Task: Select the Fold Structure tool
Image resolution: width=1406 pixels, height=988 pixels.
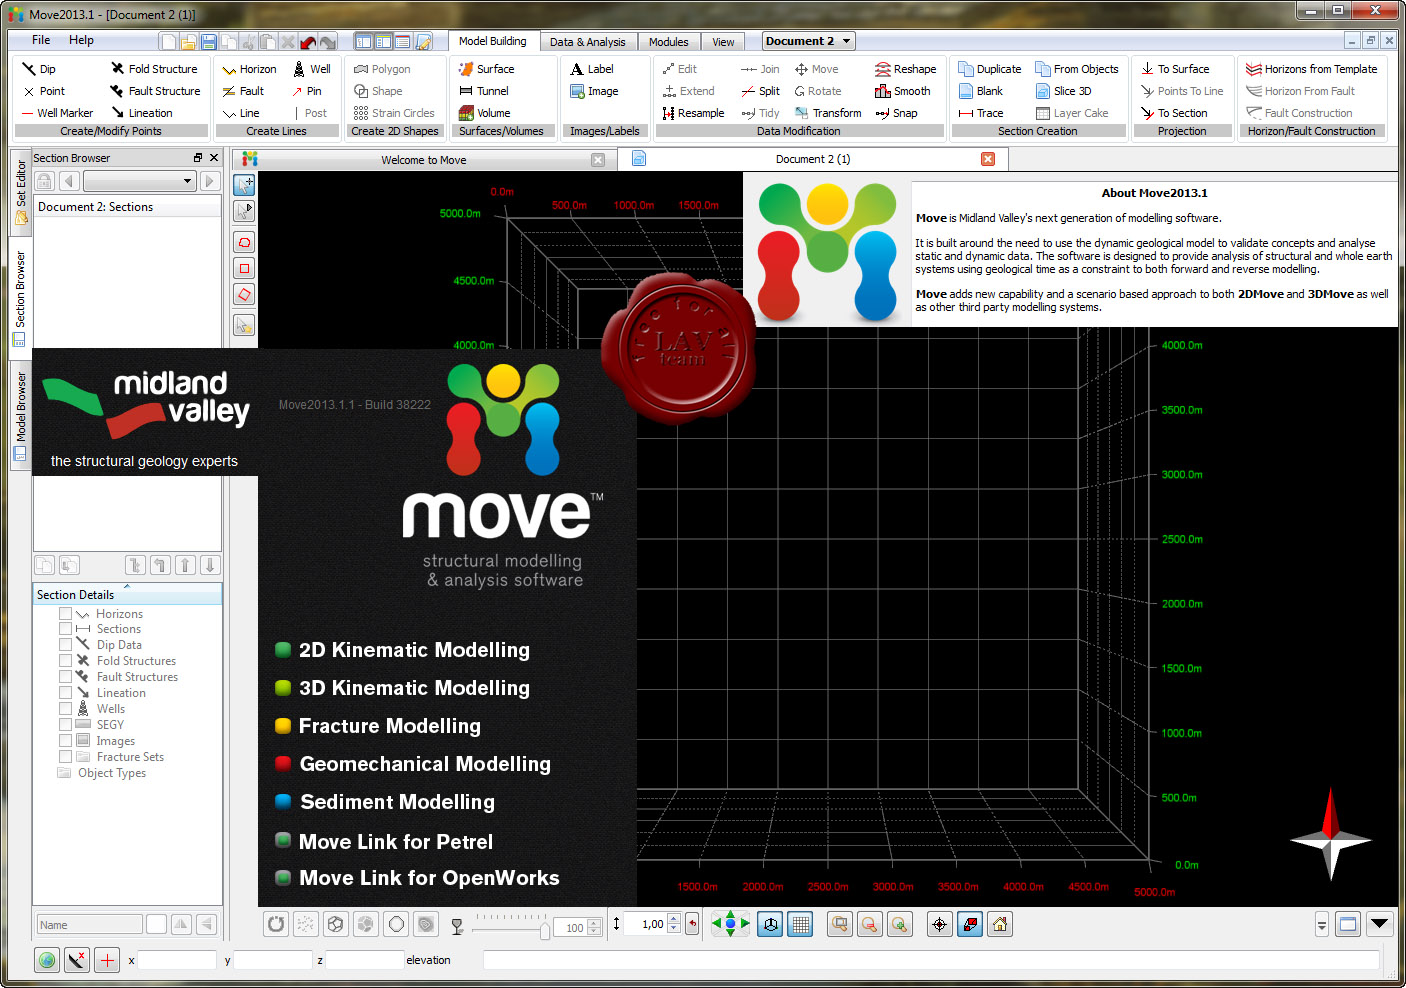Action: click(155, 69)
